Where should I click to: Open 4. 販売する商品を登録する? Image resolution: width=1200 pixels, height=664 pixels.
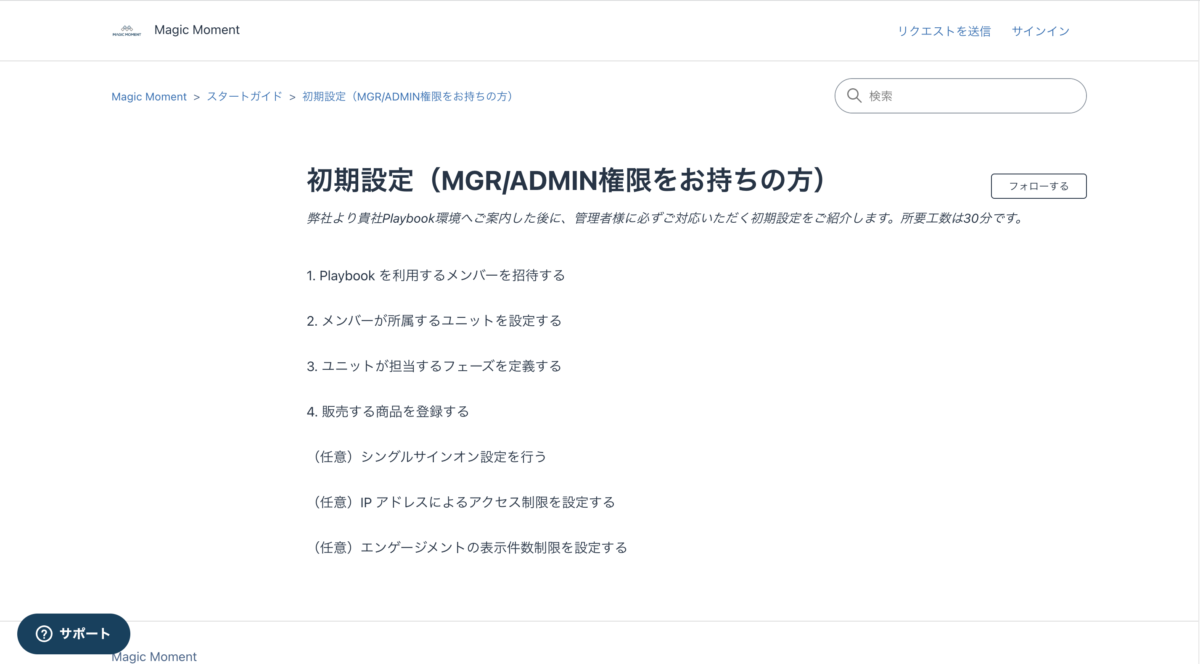(x=388, y=411)
